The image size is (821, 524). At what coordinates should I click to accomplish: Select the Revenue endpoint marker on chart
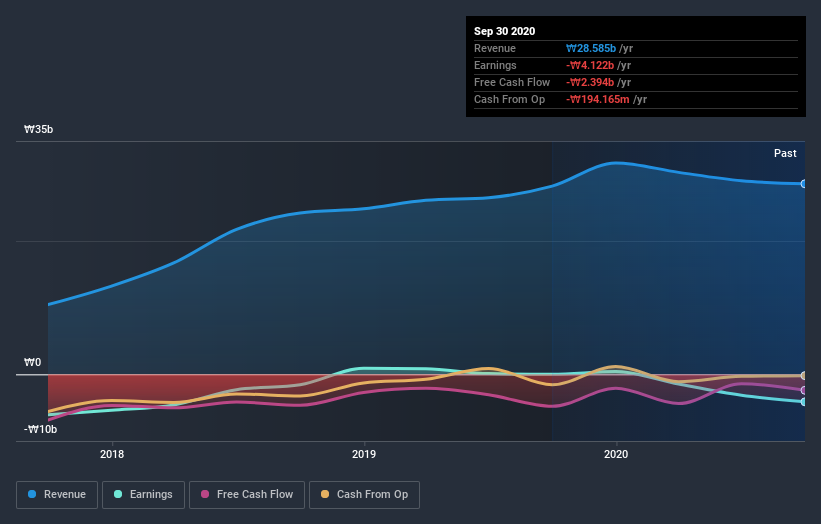point(803,184)
